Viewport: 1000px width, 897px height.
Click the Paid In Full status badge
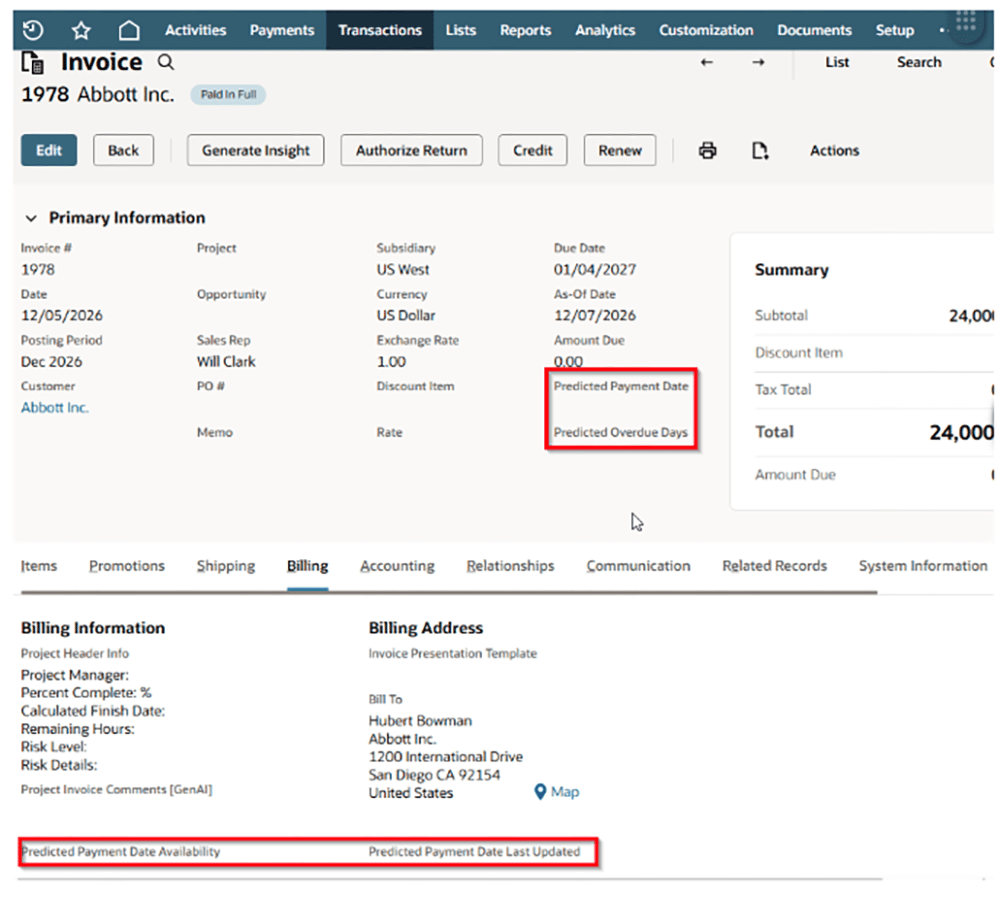pyautogui.click(x=228, y=94)
